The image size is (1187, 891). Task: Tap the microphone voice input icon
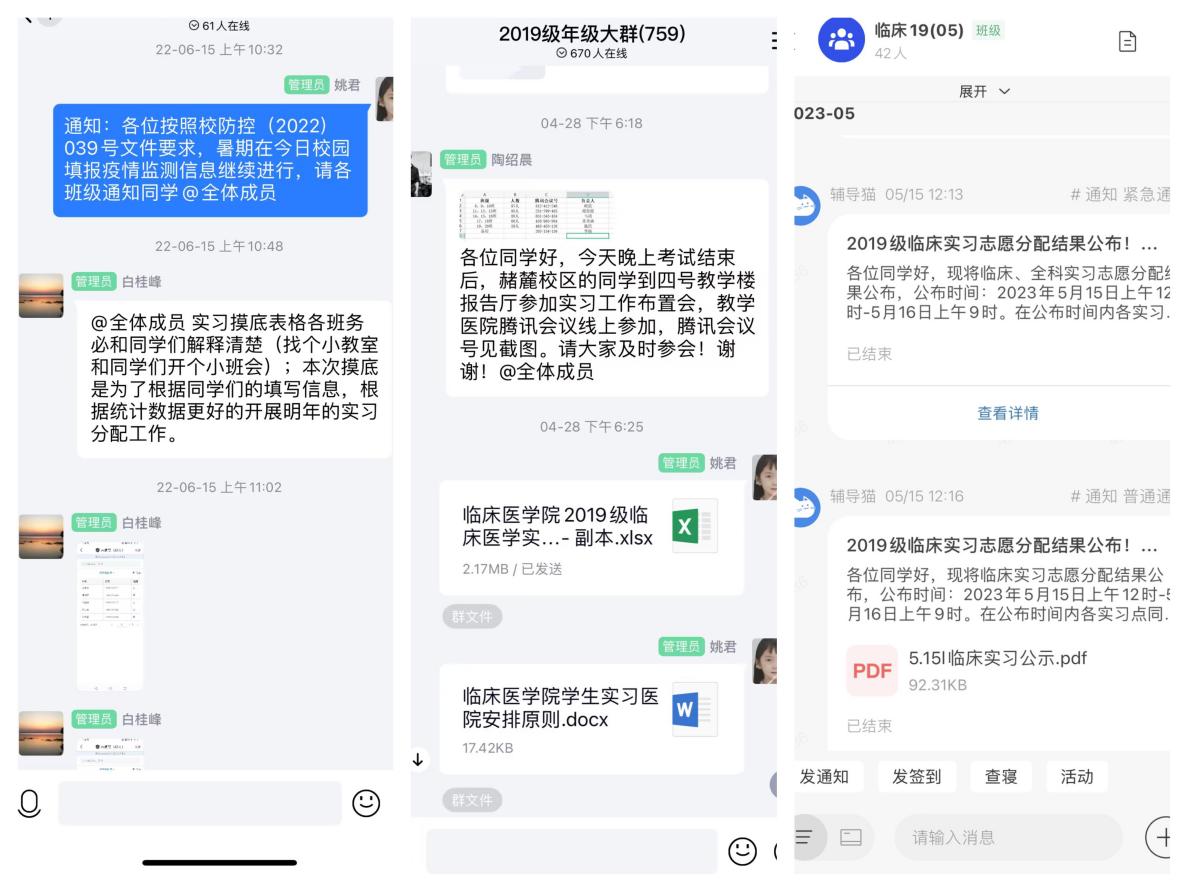(x=30, y=803)
